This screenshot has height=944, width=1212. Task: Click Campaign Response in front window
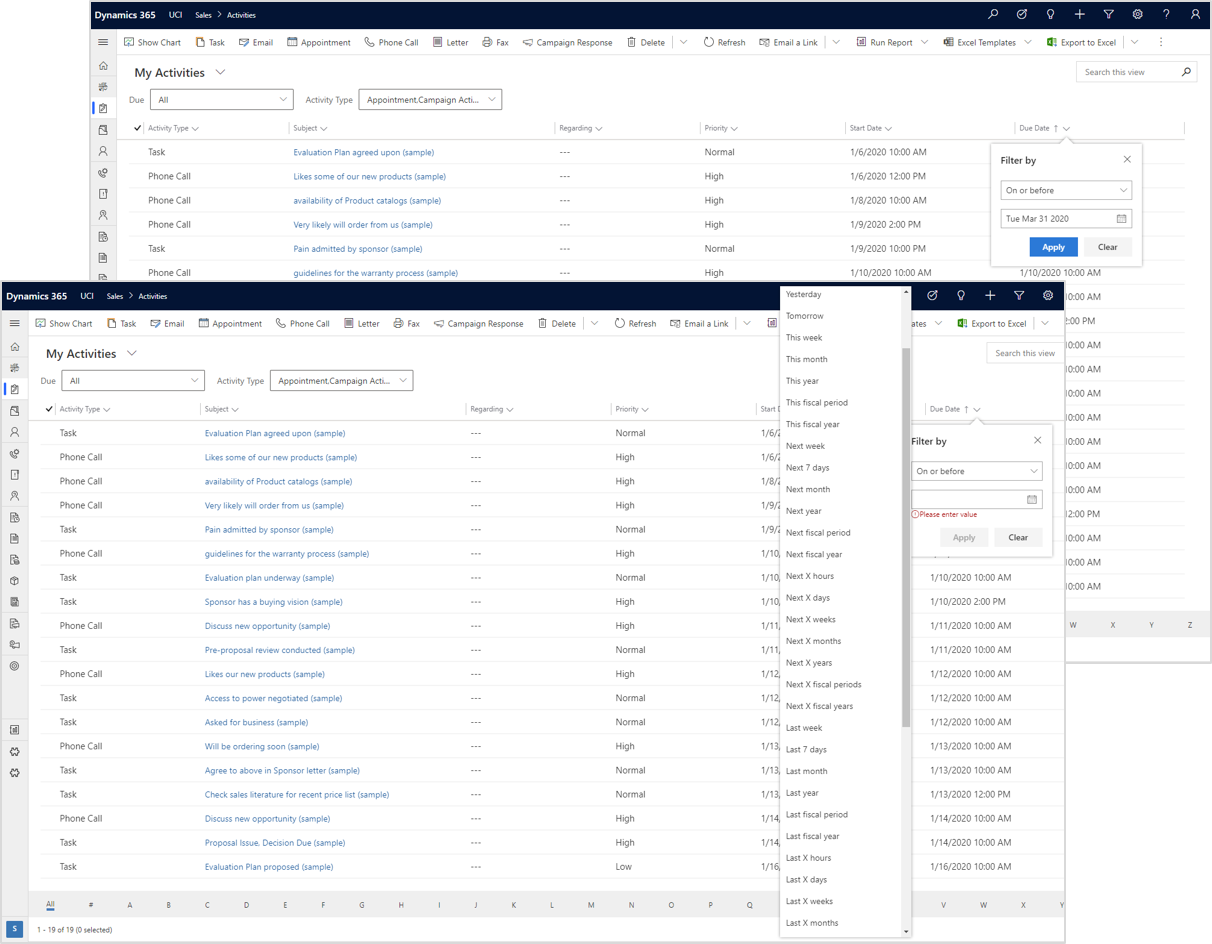(x=478, y=323)
